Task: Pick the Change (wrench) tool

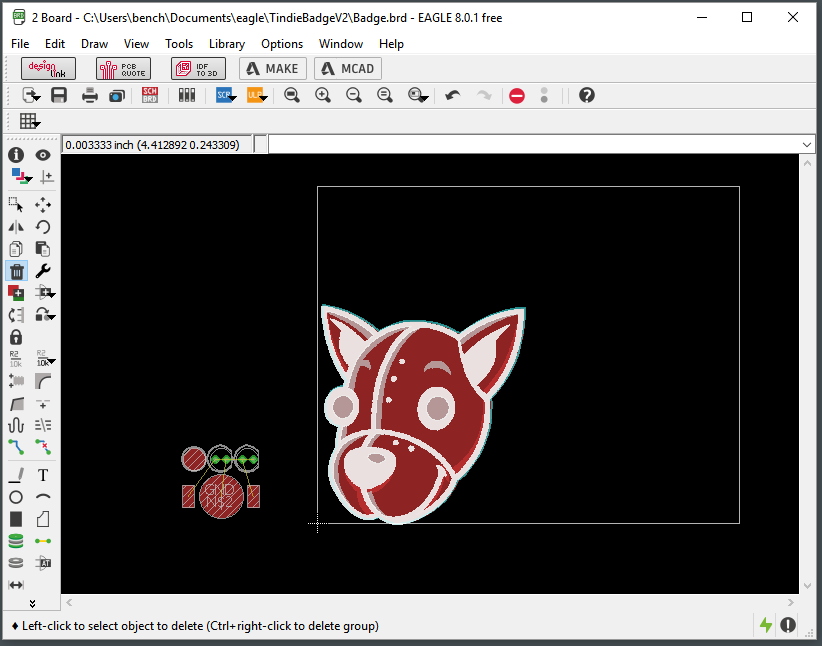Action: point(42,271)
